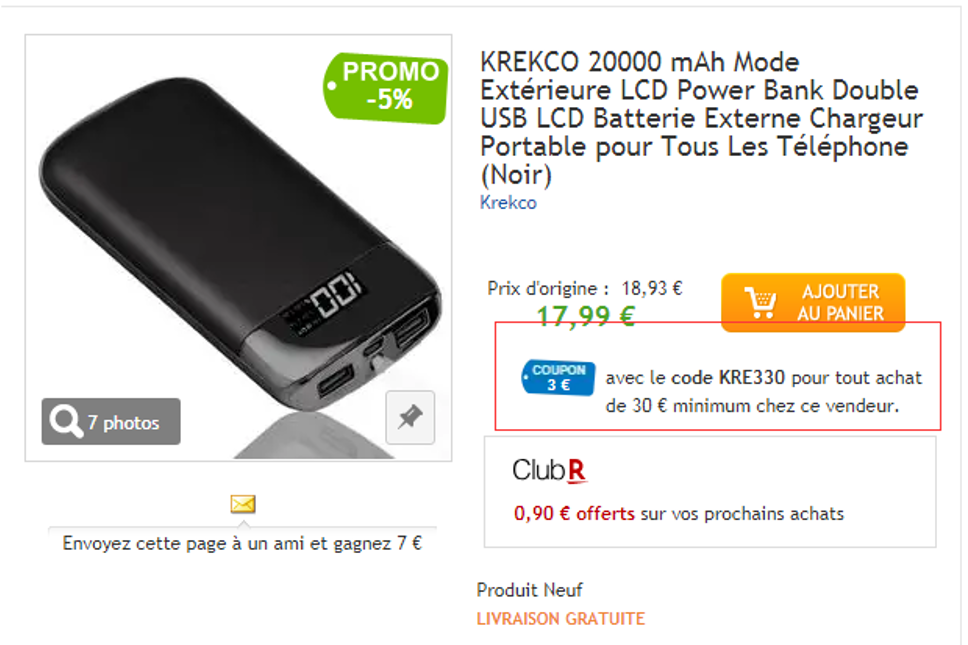Open the Krekco brand link
This screenshot has height=645, width=968.
pyautogui.click(x=508, y=202)
